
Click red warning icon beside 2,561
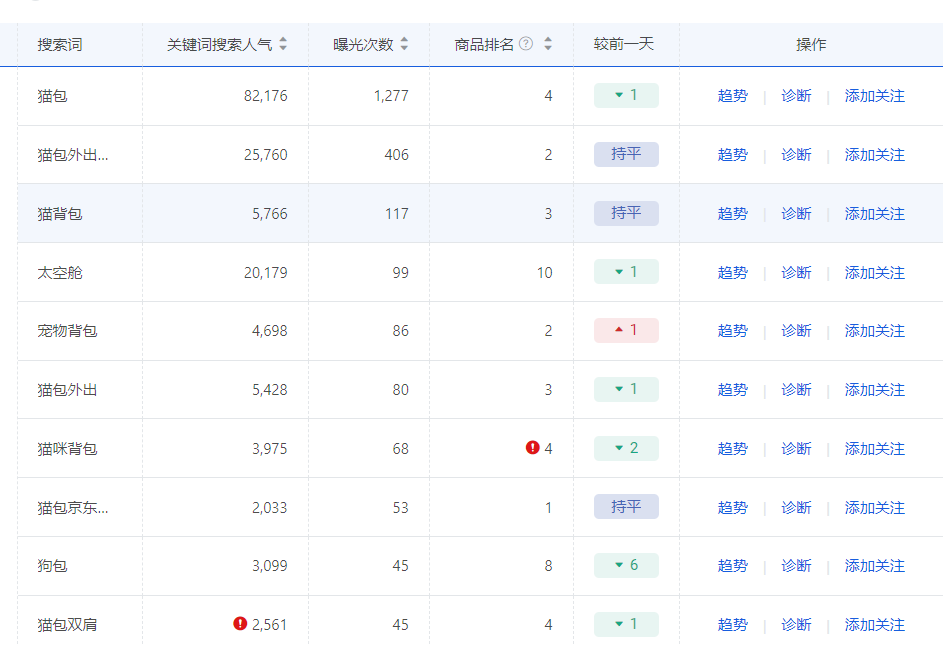point(240,624)
